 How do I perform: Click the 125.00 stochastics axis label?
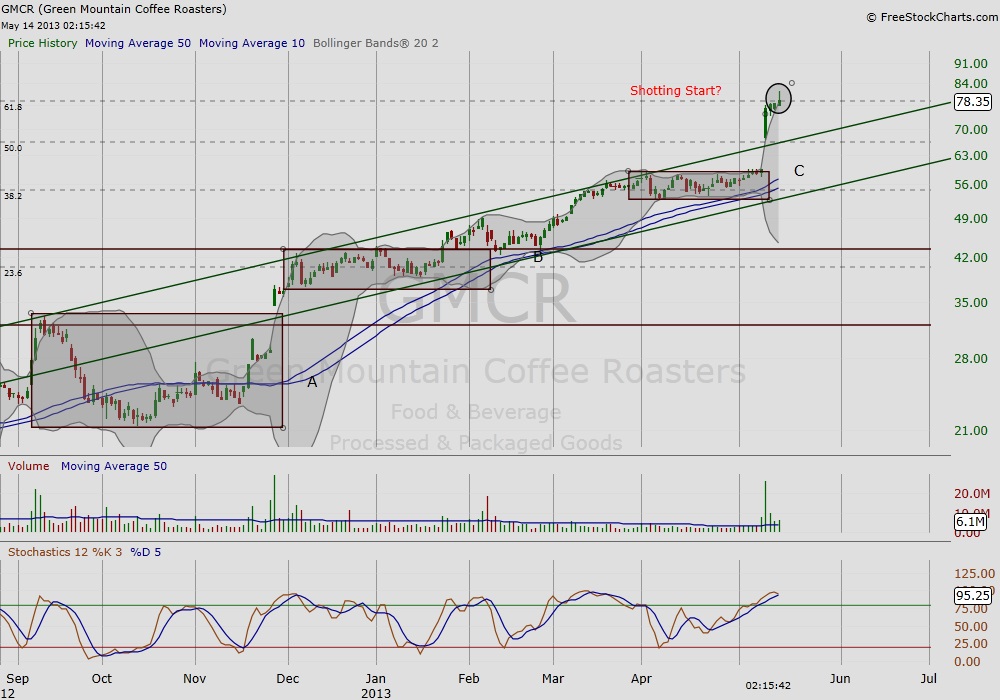click(x=974, y=574)
